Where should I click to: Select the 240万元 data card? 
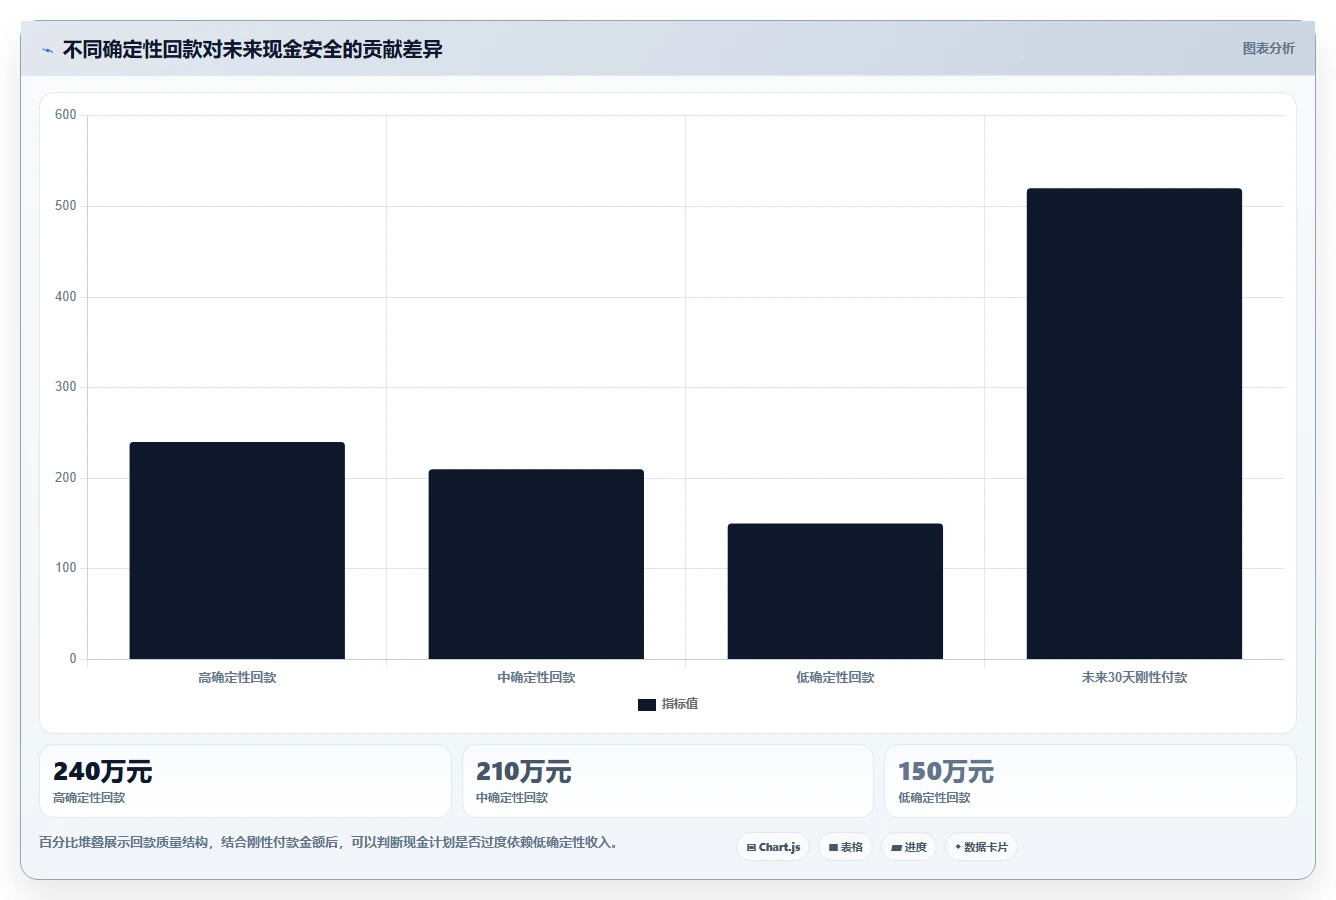(x=245, y=781)
